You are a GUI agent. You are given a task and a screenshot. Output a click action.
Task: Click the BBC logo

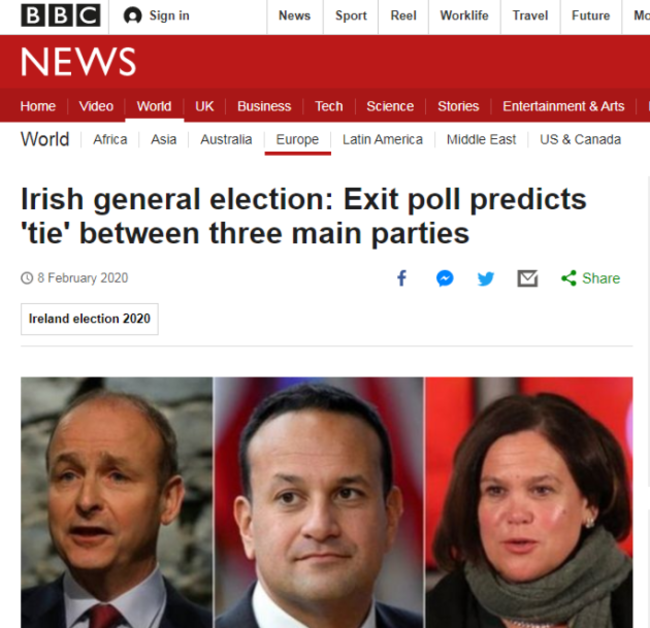pyautogui.click(x=61, y=16)
